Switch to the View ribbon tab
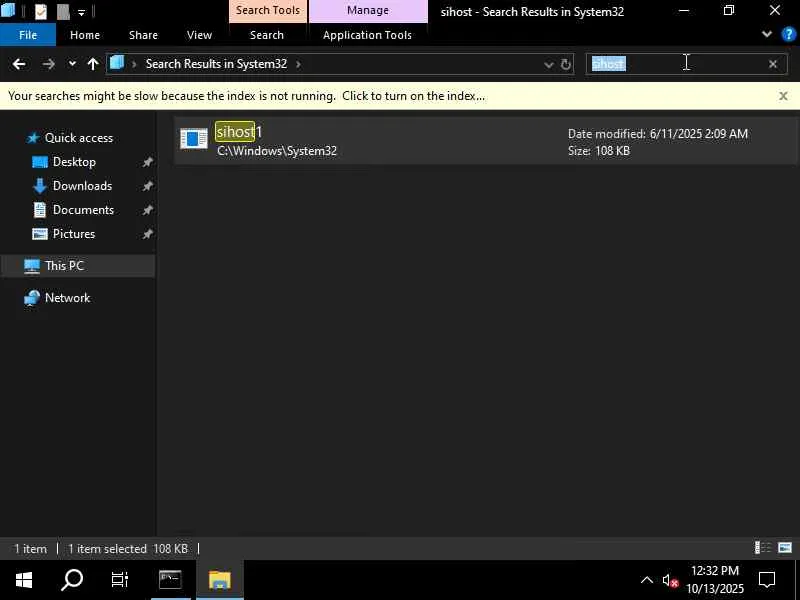 coord(199,35)
